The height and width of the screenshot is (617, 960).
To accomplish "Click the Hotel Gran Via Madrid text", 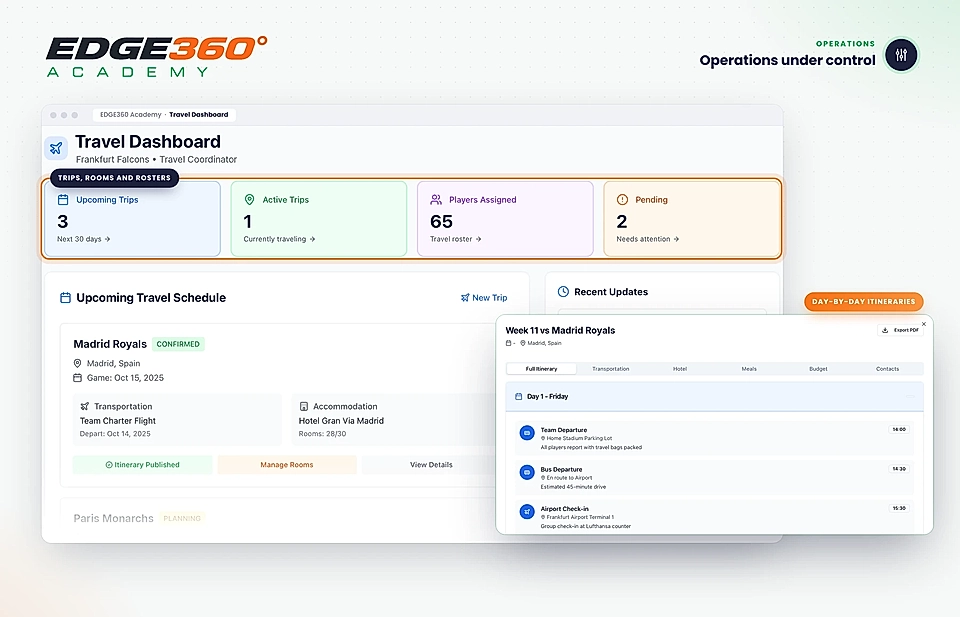I will 341,421.
